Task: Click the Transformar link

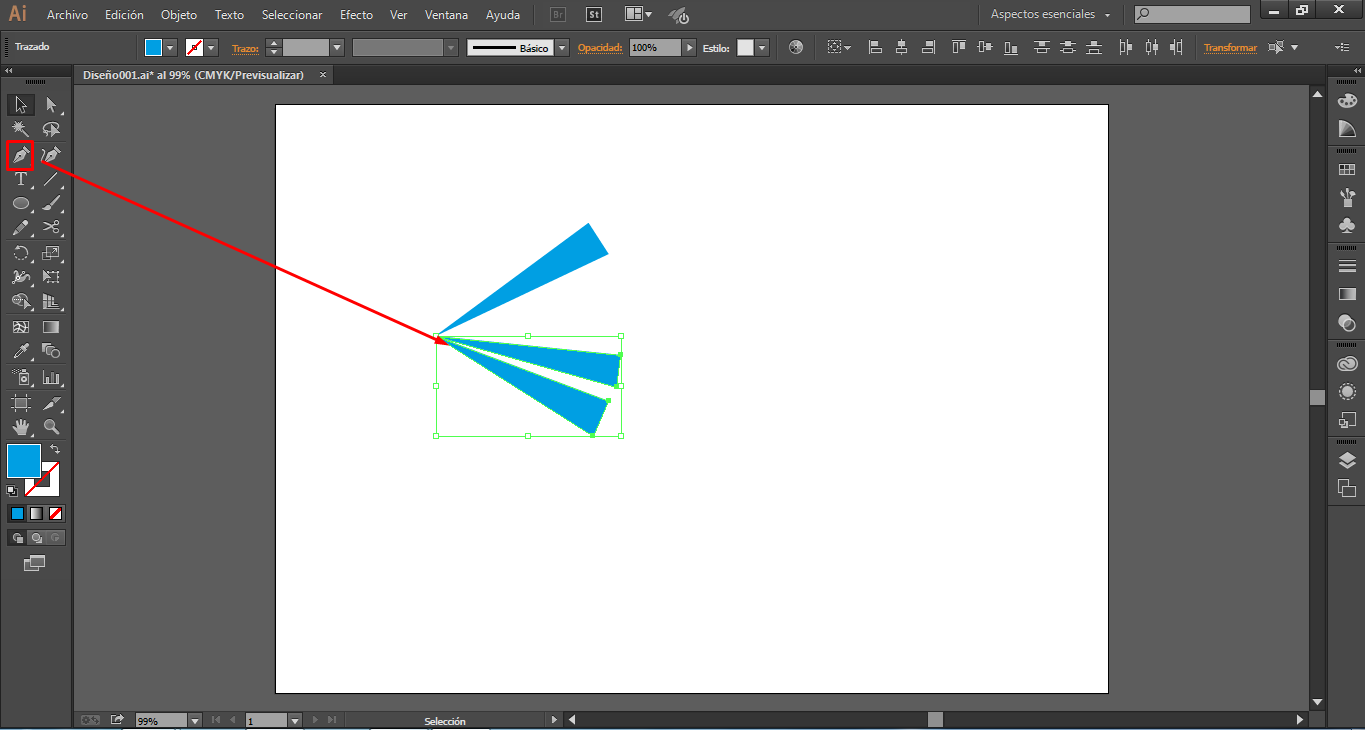Action: pyautogui.click(x=1230, y=48)
